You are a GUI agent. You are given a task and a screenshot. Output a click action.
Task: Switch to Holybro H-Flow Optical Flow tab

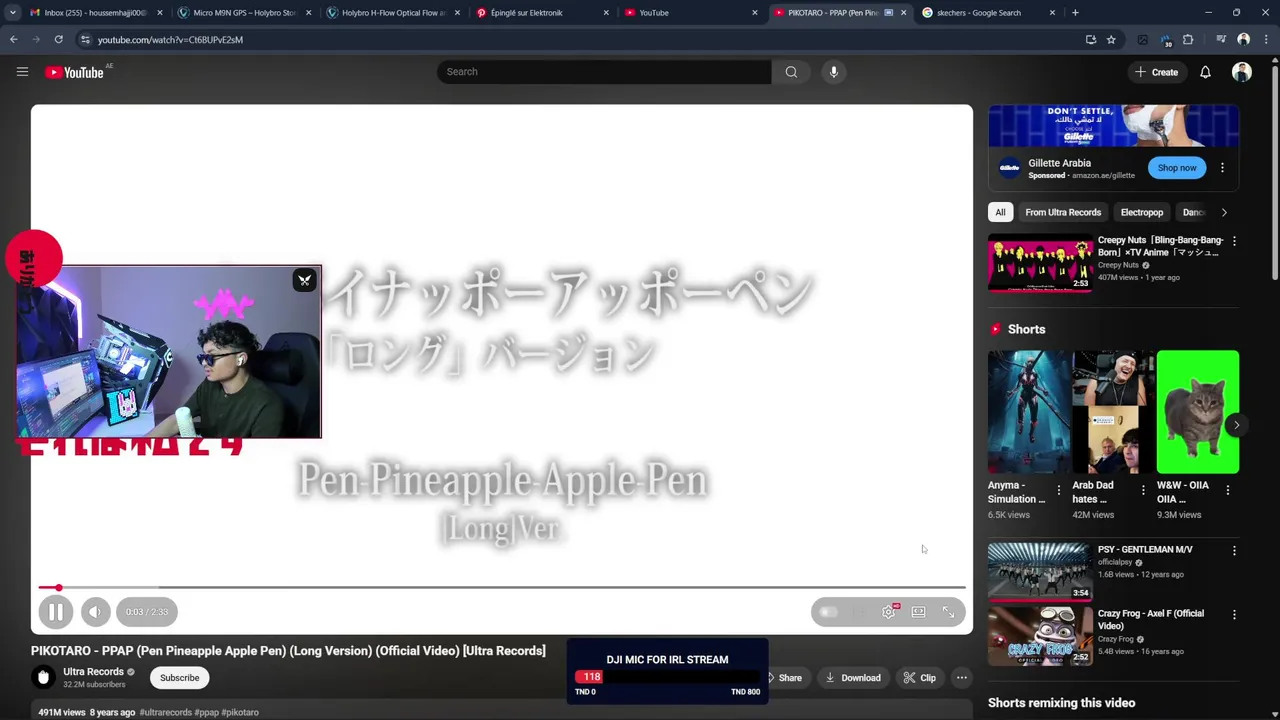click(394, 13)
